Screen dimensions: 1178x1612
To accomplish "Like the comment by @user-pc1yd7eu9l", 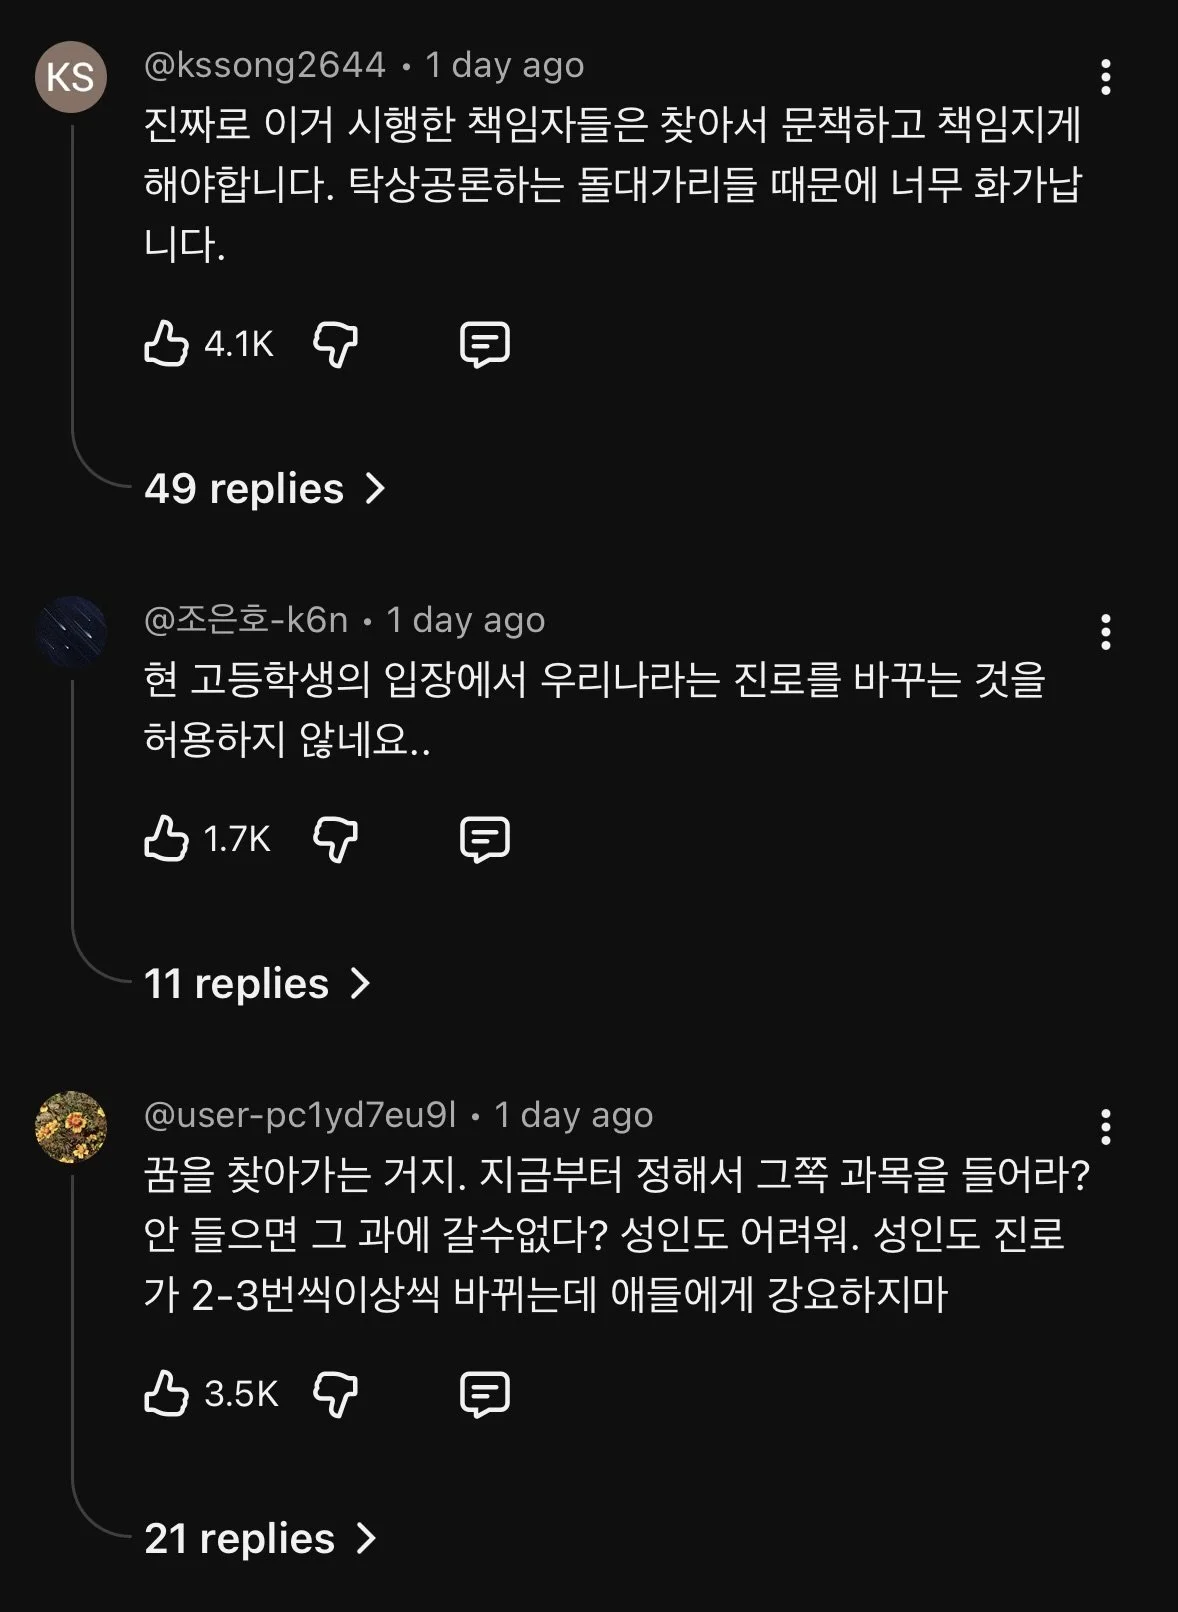I will pyautogui.click(x=166, y=1393).
